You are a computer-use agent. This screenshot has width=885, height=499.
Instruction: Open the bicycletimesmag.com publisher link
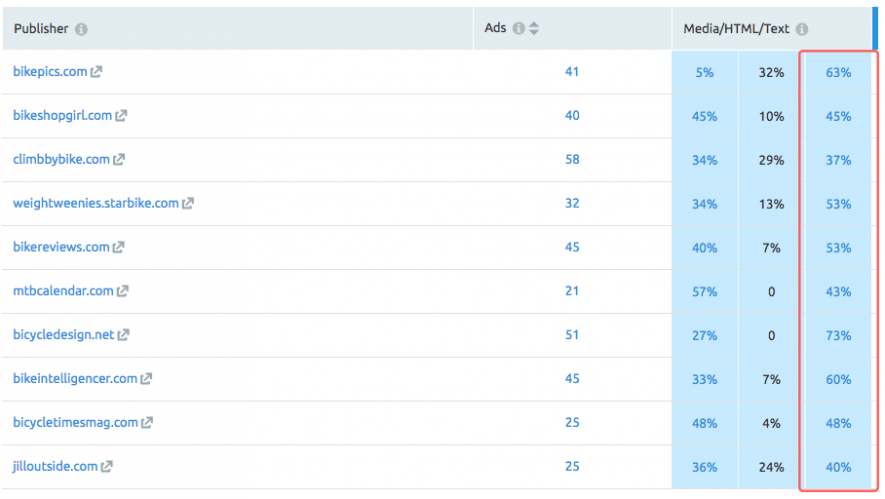click(76, 423)
